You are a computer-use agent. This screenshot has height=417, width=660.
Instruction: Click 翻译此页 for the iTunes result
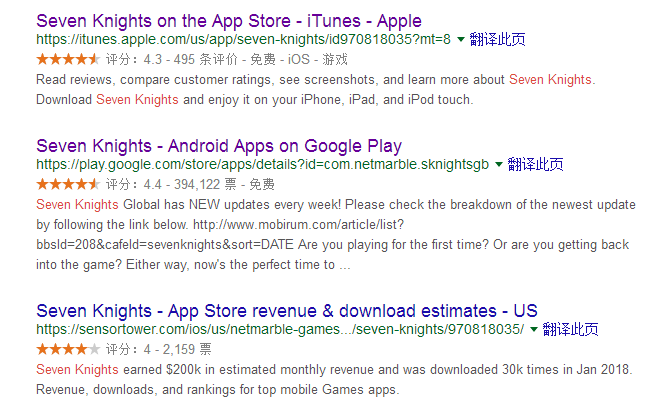(x=497, y=40)
